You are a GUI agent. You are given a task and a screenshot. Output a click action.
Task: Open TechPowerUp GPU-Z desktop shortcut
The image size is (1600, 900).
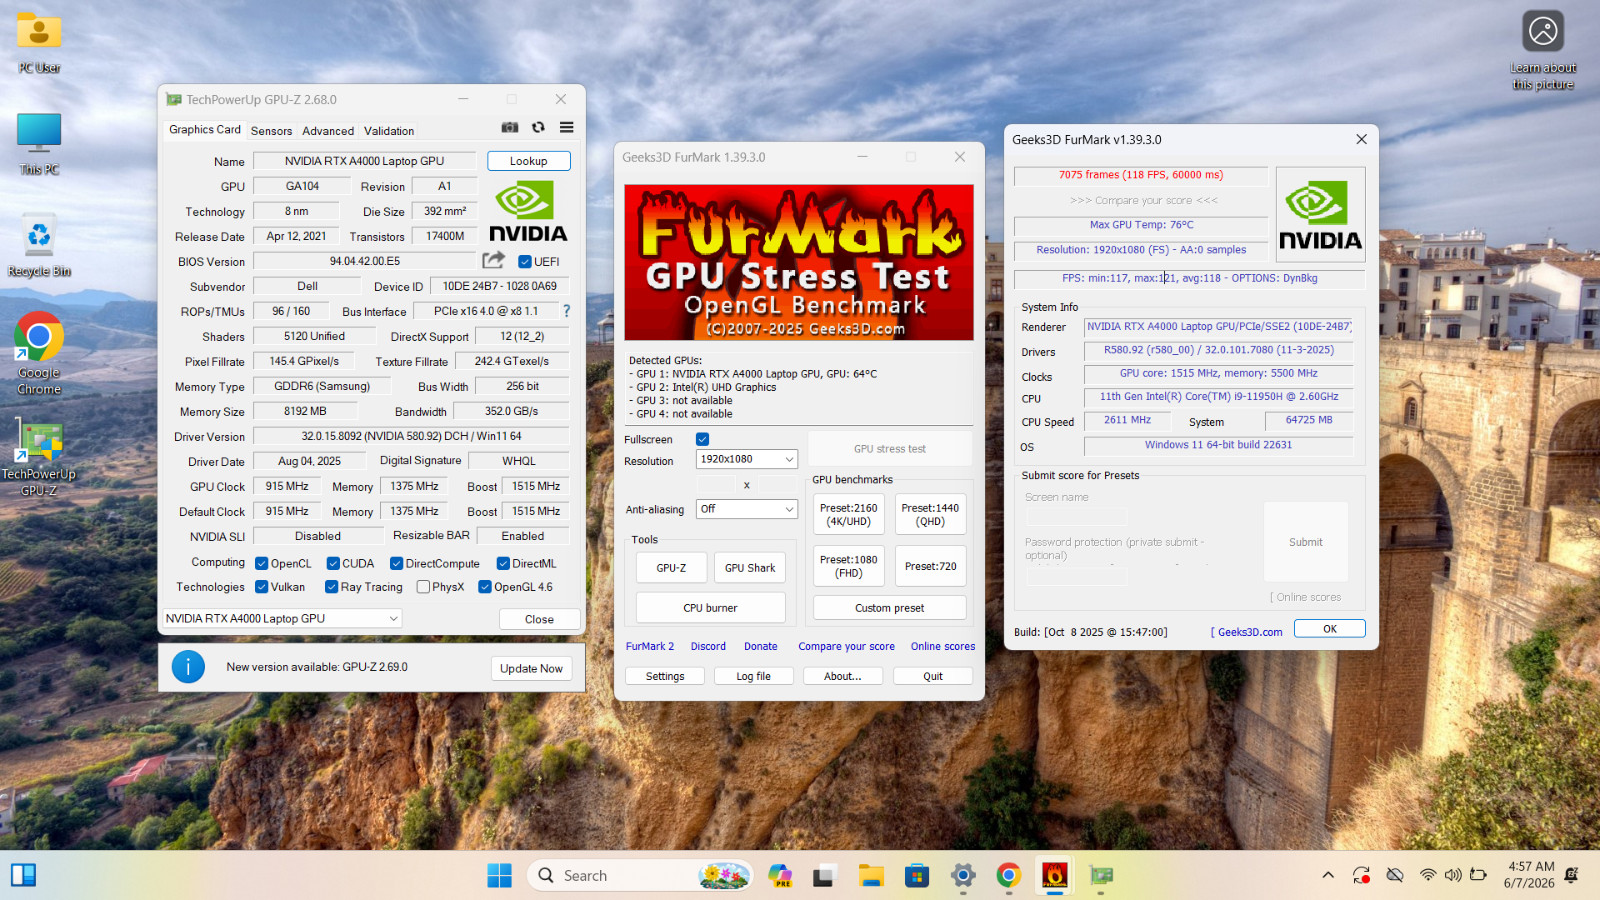click(39, 456)
